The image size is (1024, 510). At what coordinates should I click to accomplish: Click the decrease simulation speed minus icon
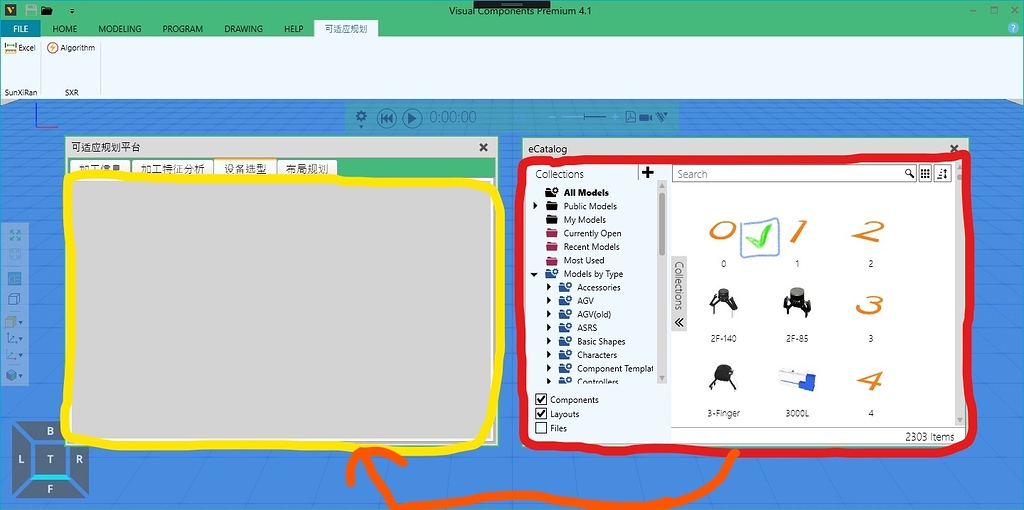coord(552,117)
